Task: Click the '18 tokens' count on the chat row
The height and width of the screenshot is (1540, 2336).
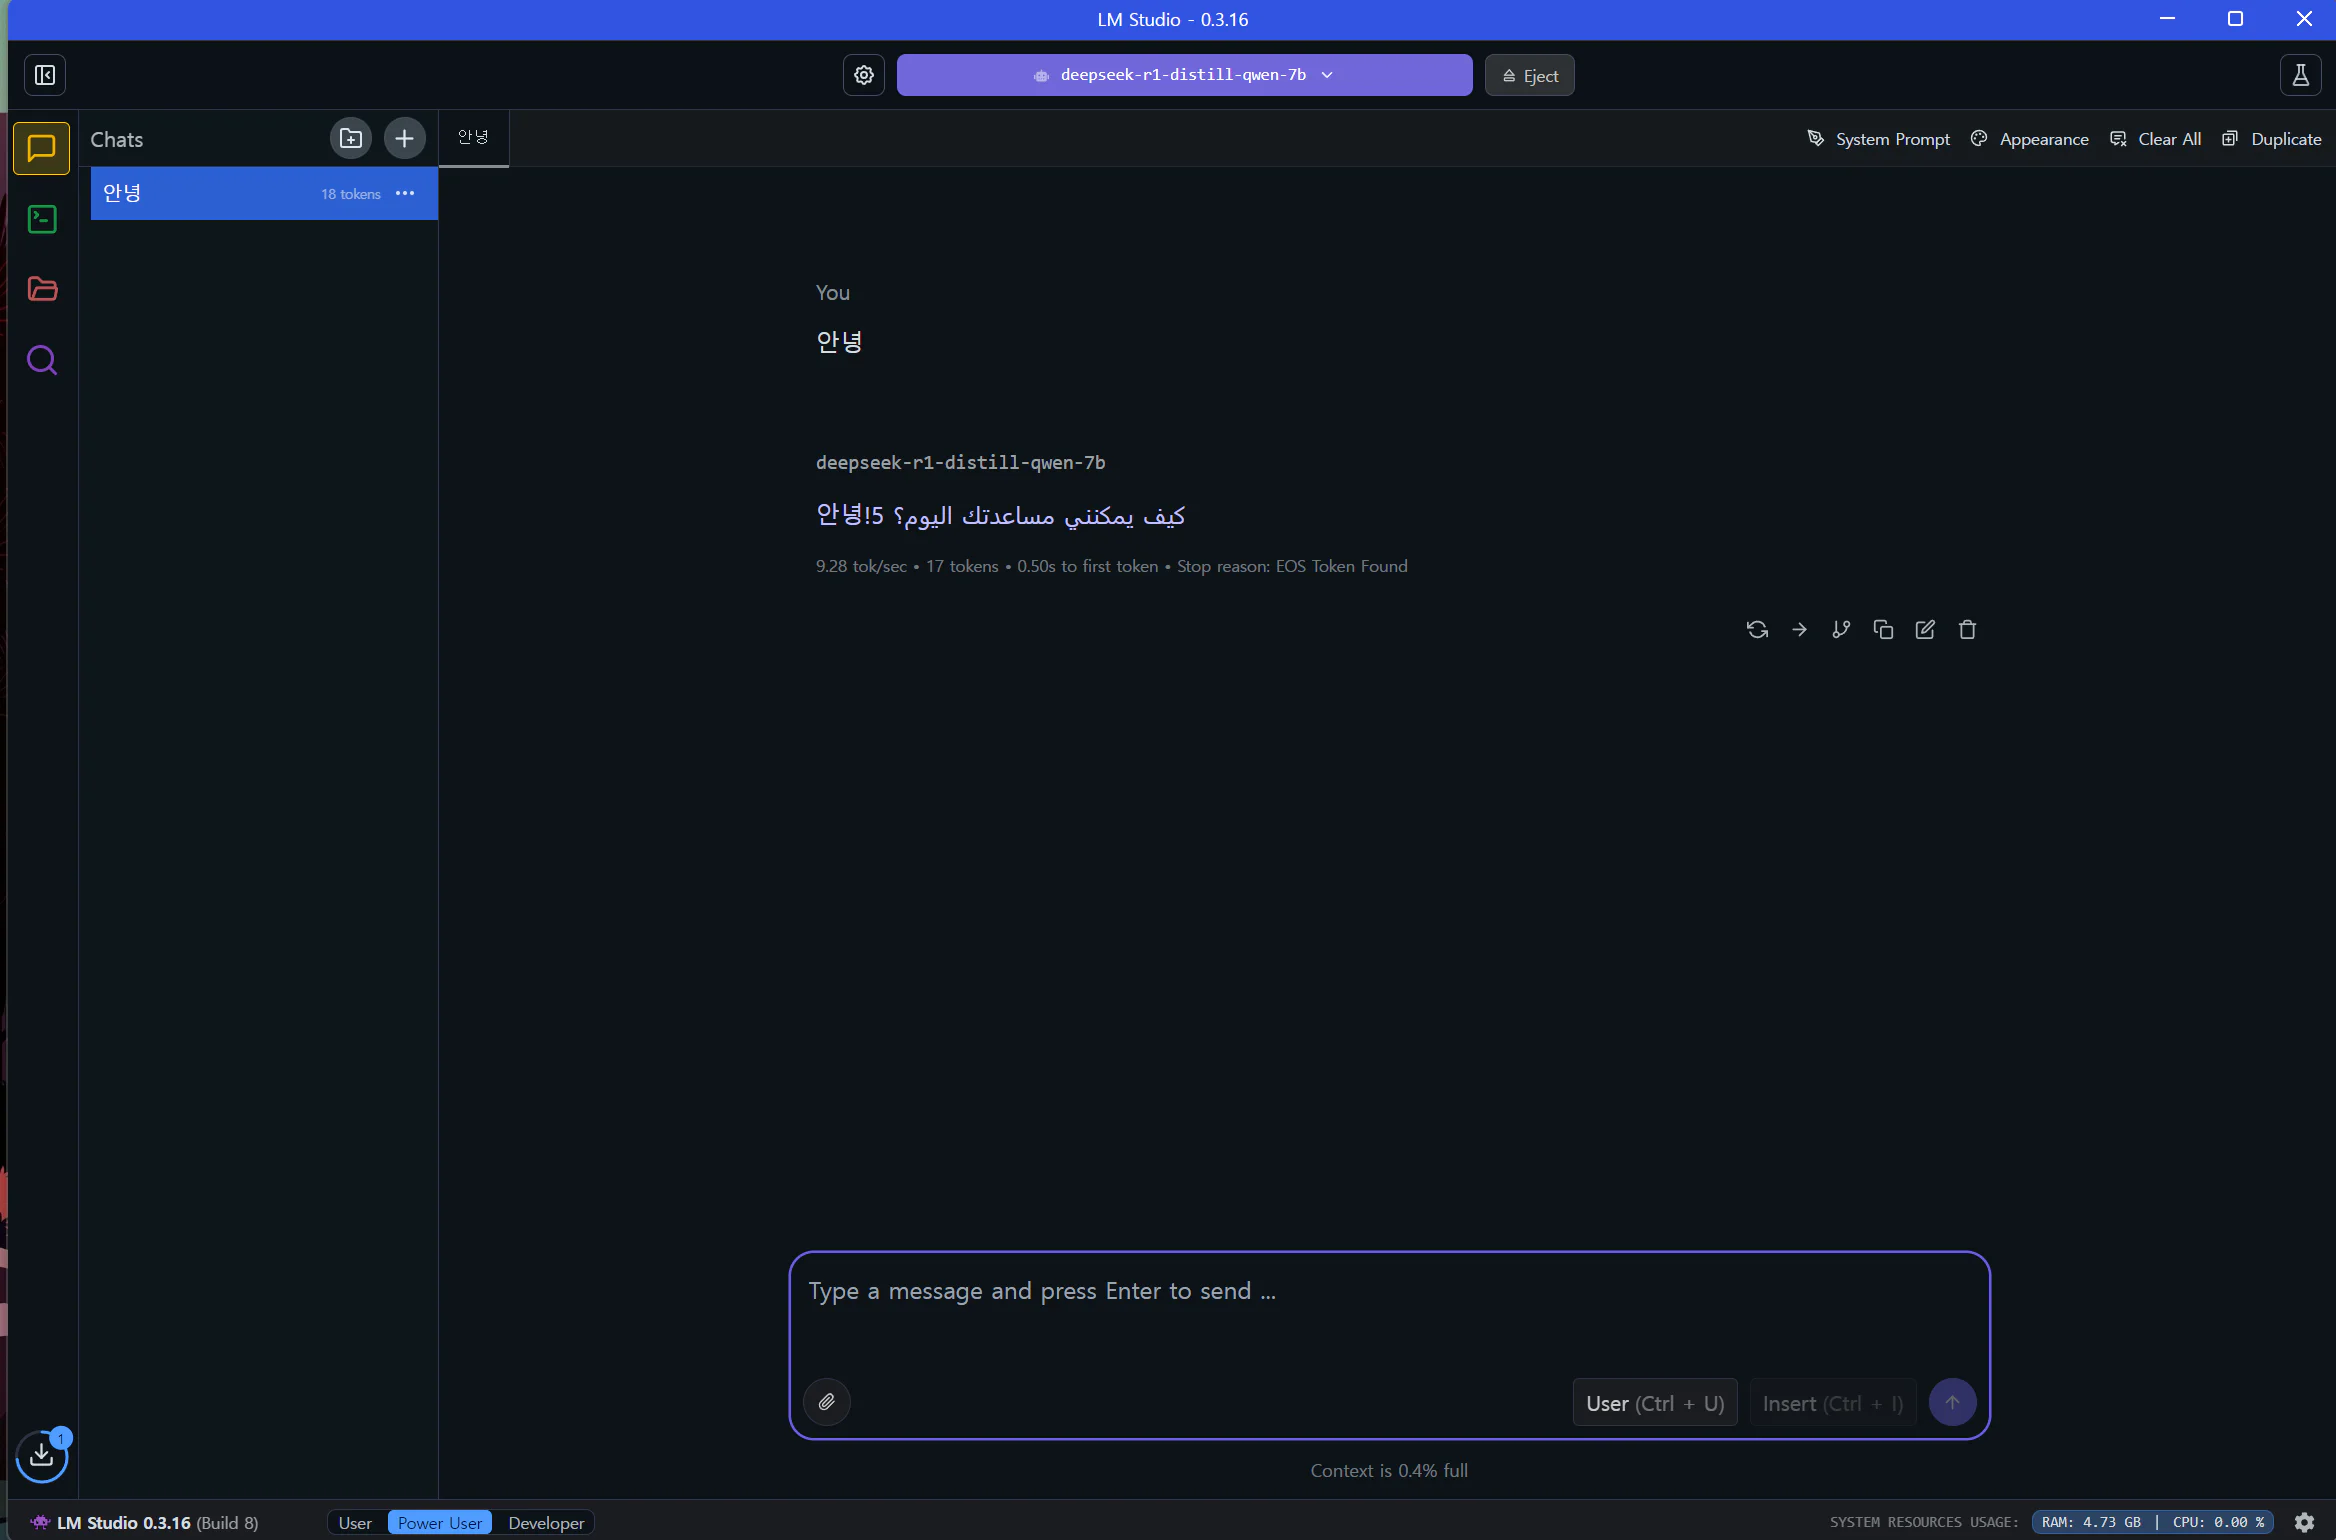Action: (351, 194)
